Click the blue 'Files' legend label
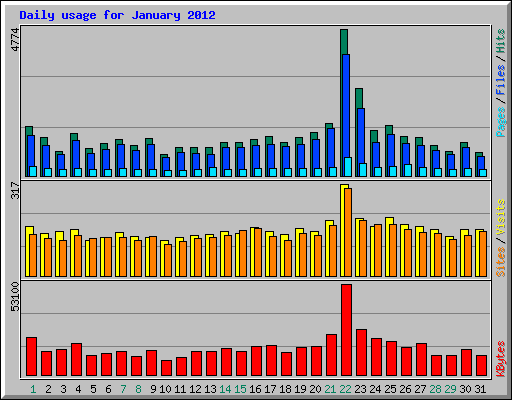512x400 pixels. tap(500, 80)
